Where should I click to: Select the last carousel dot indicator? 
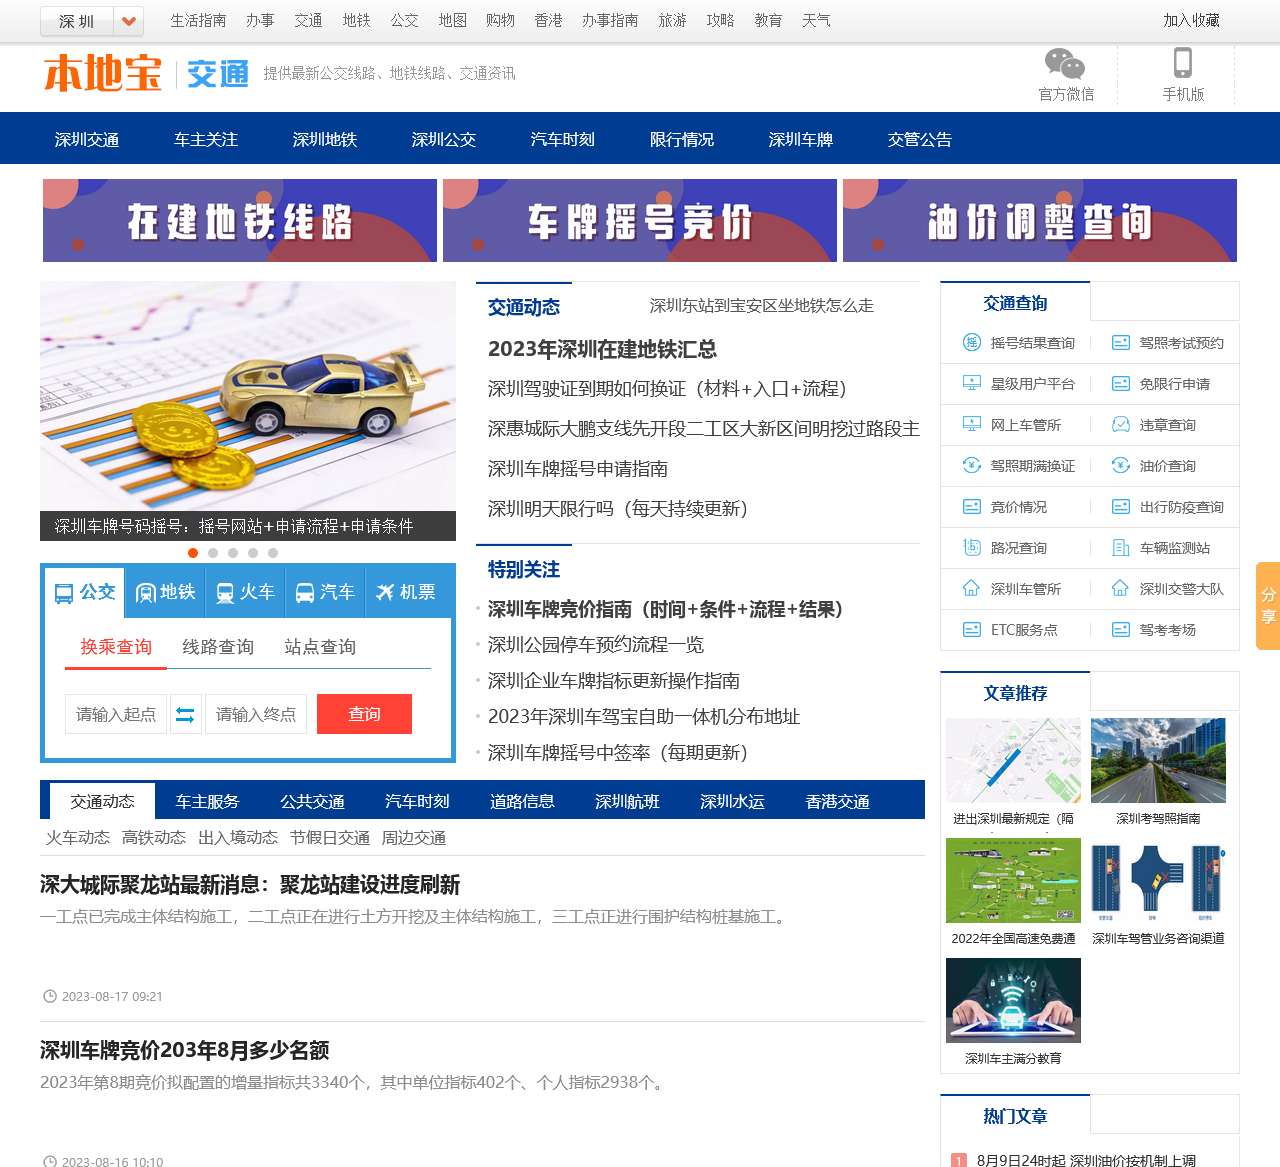[273, 553]
